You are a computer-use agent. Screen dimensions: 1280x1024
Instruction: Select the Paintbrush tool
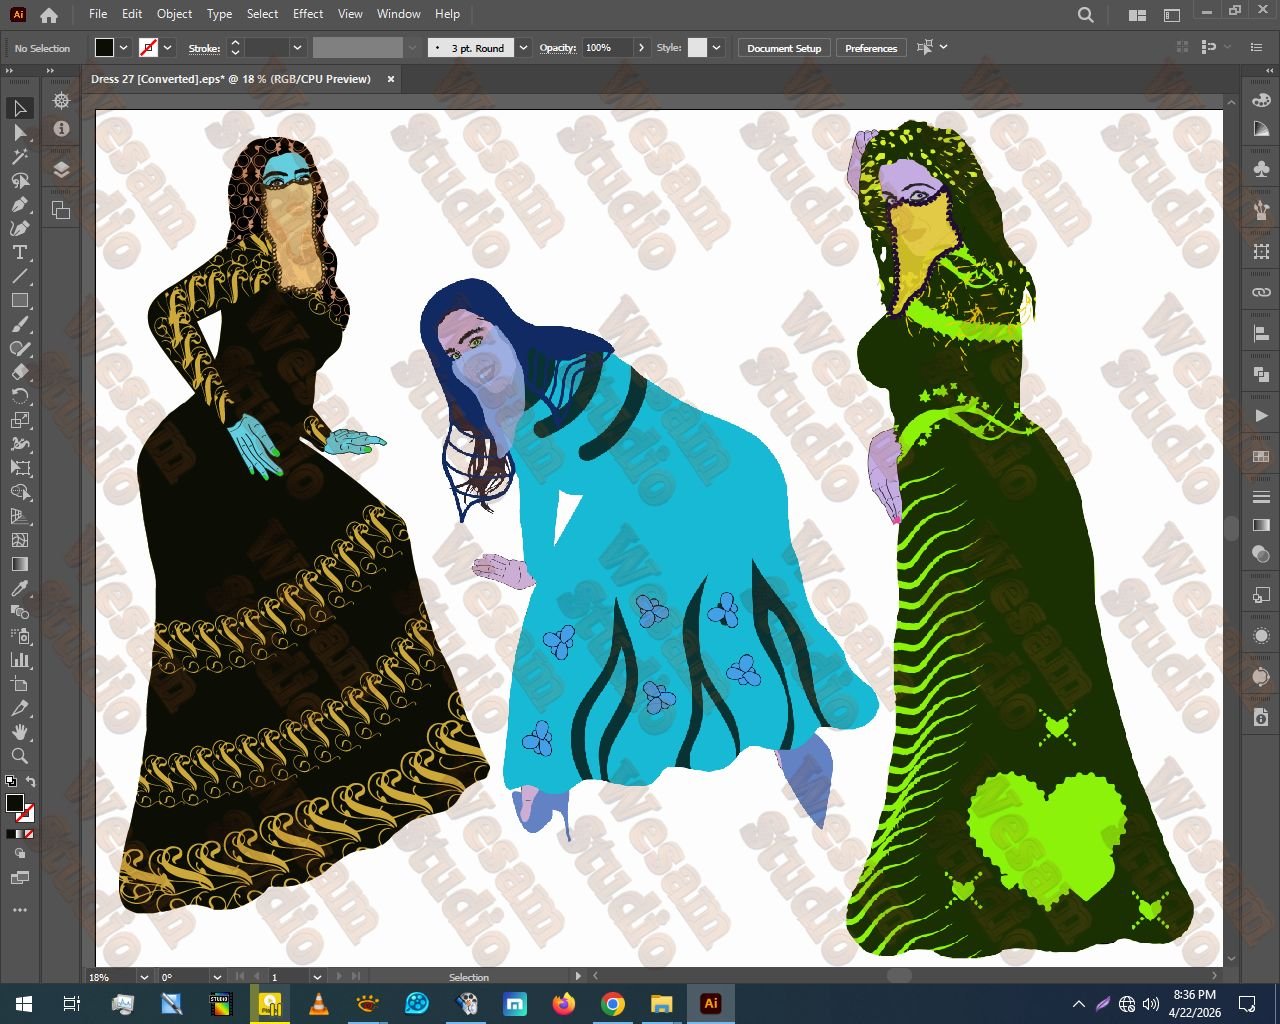tap(20, 324)
